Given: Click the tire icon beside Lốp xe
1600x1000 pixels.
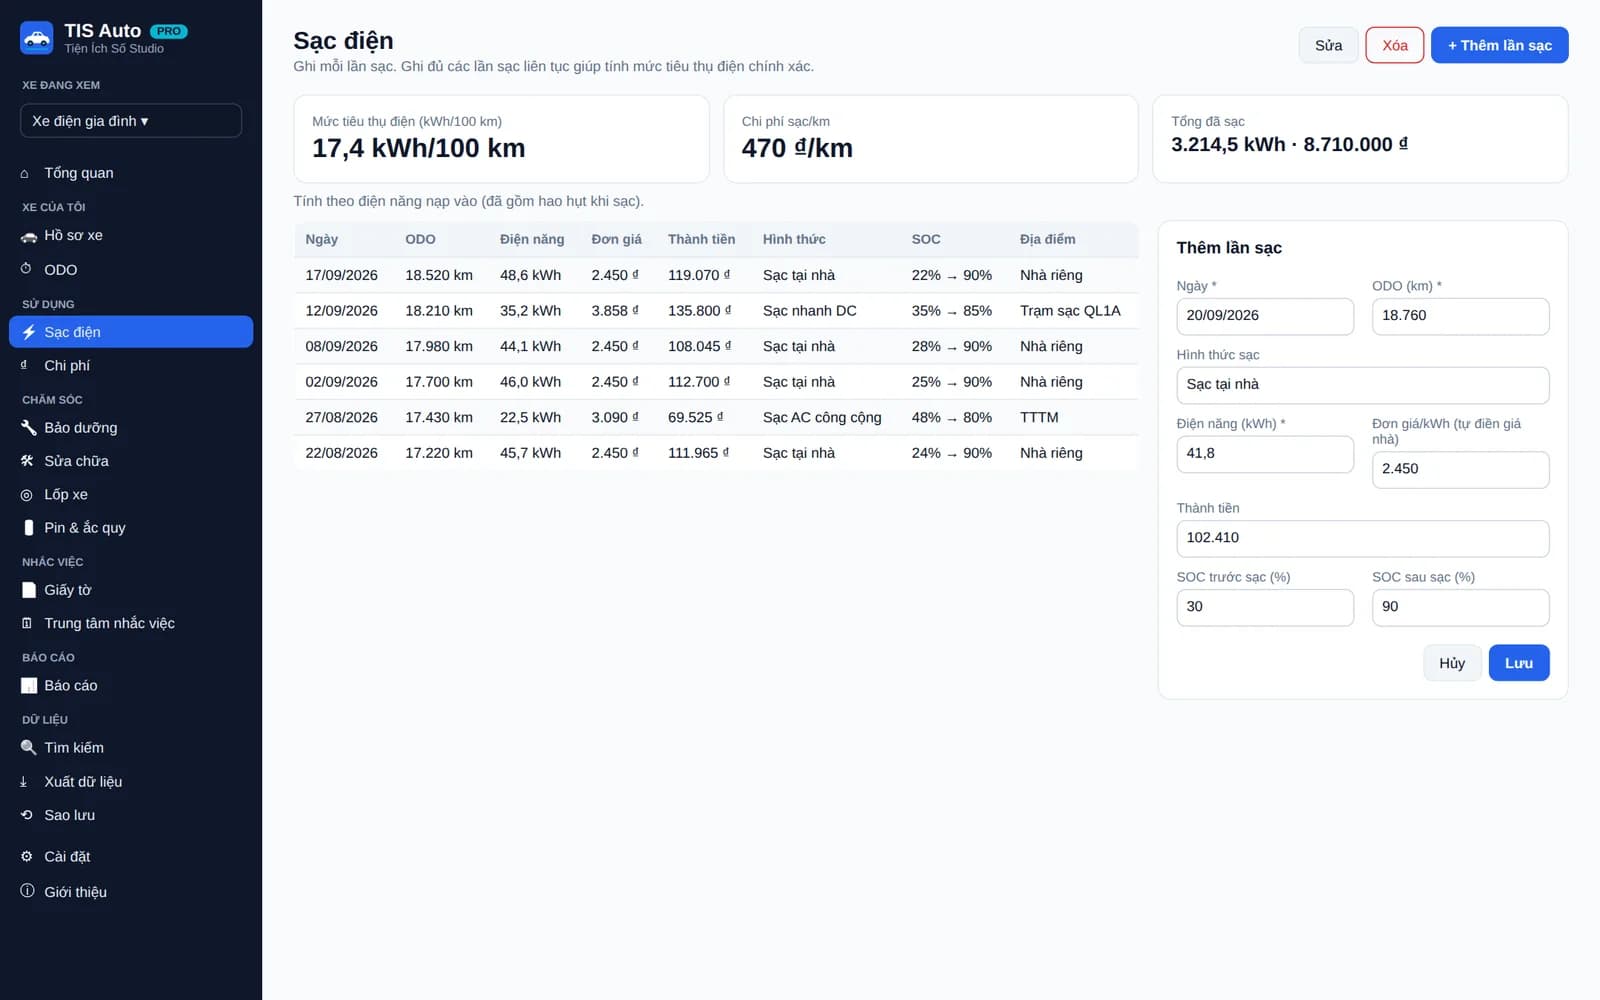Looking at the screenshot, I should (27, 495).
